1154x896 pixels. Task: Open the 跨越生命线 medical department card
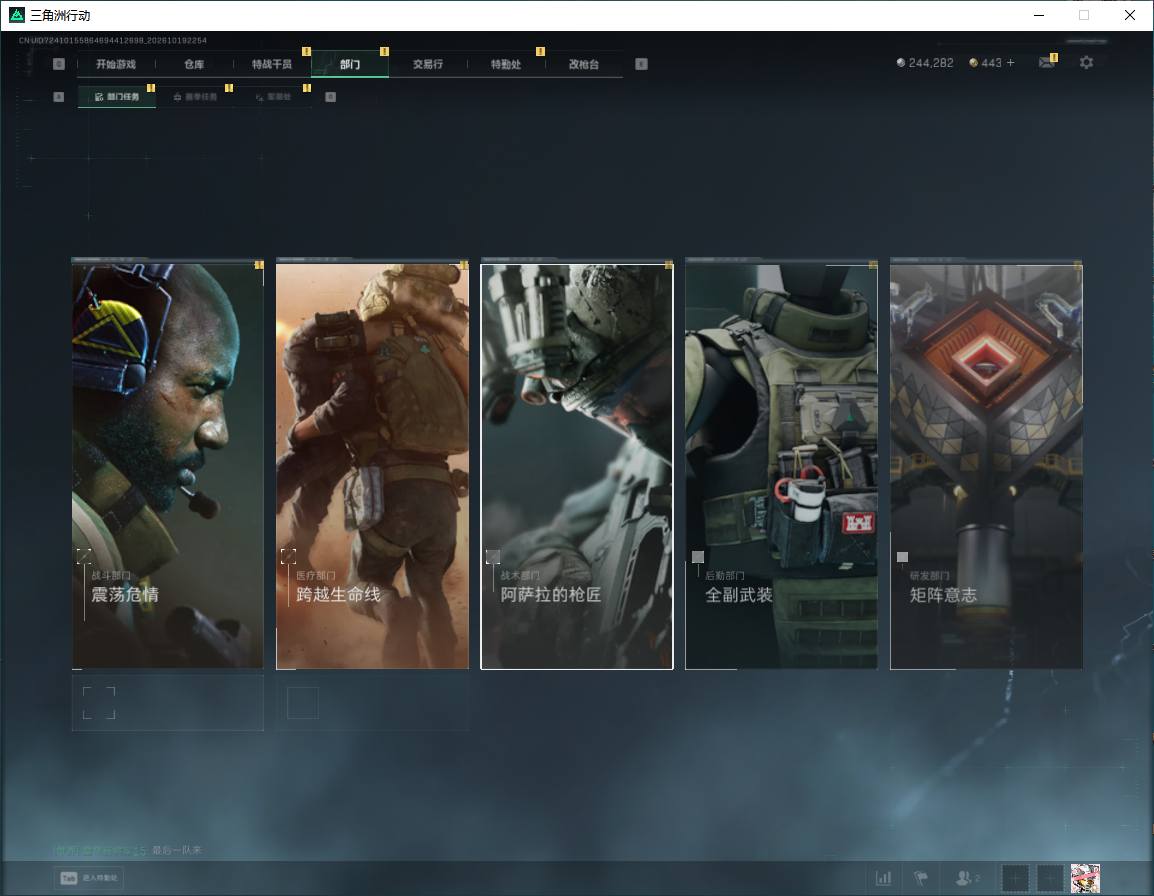372,465
